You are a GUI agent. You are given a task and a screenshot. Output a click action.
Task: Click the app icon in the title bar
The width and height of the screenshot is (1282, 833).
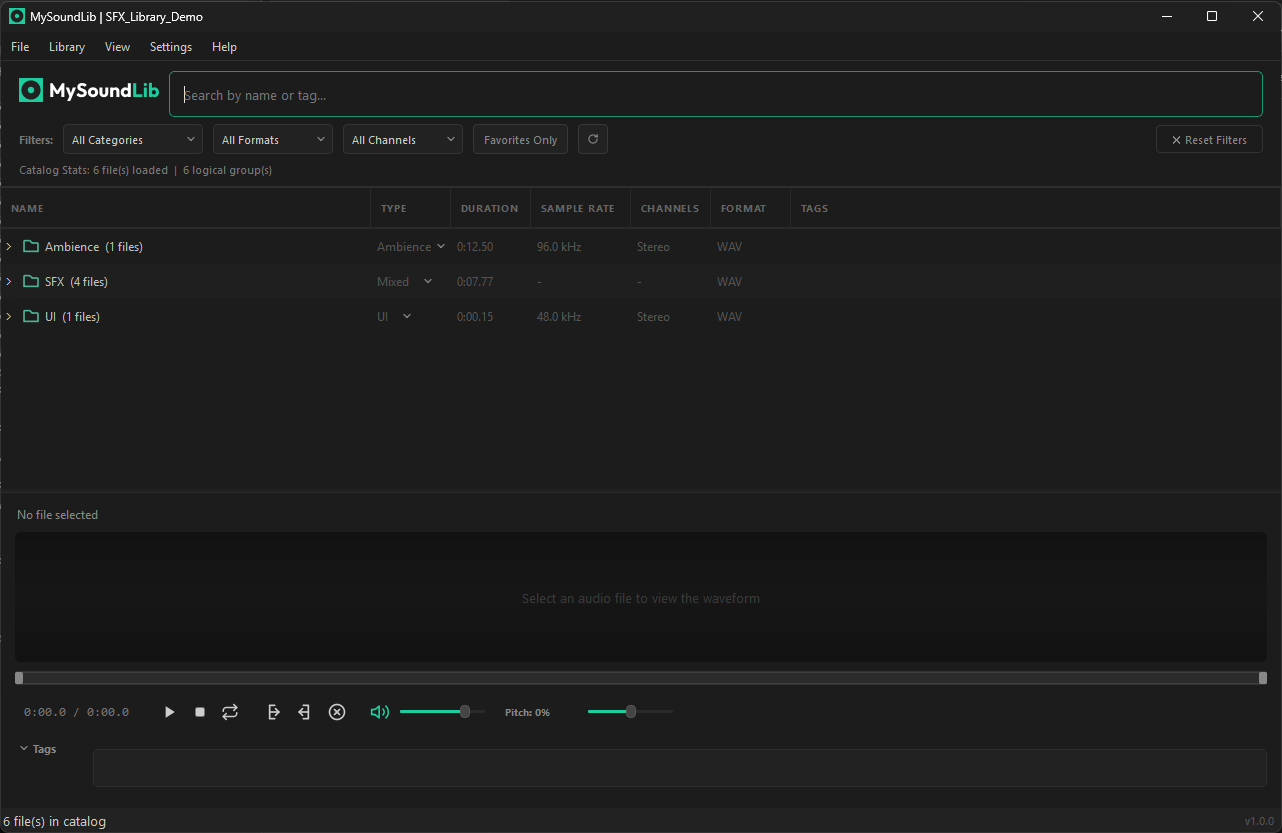click(17, 16)
